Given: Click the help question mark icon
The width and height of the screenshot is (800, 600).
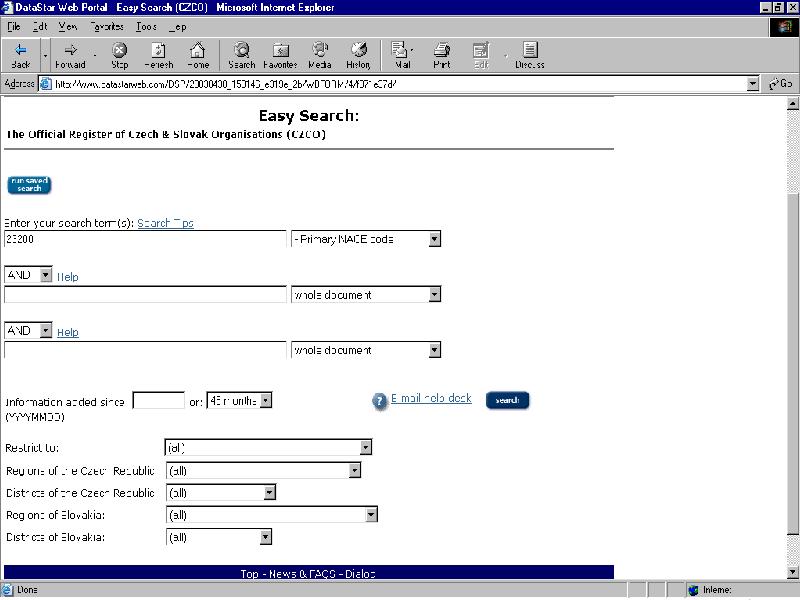Looking at the screenshot, I should click(x=380, y=401).
